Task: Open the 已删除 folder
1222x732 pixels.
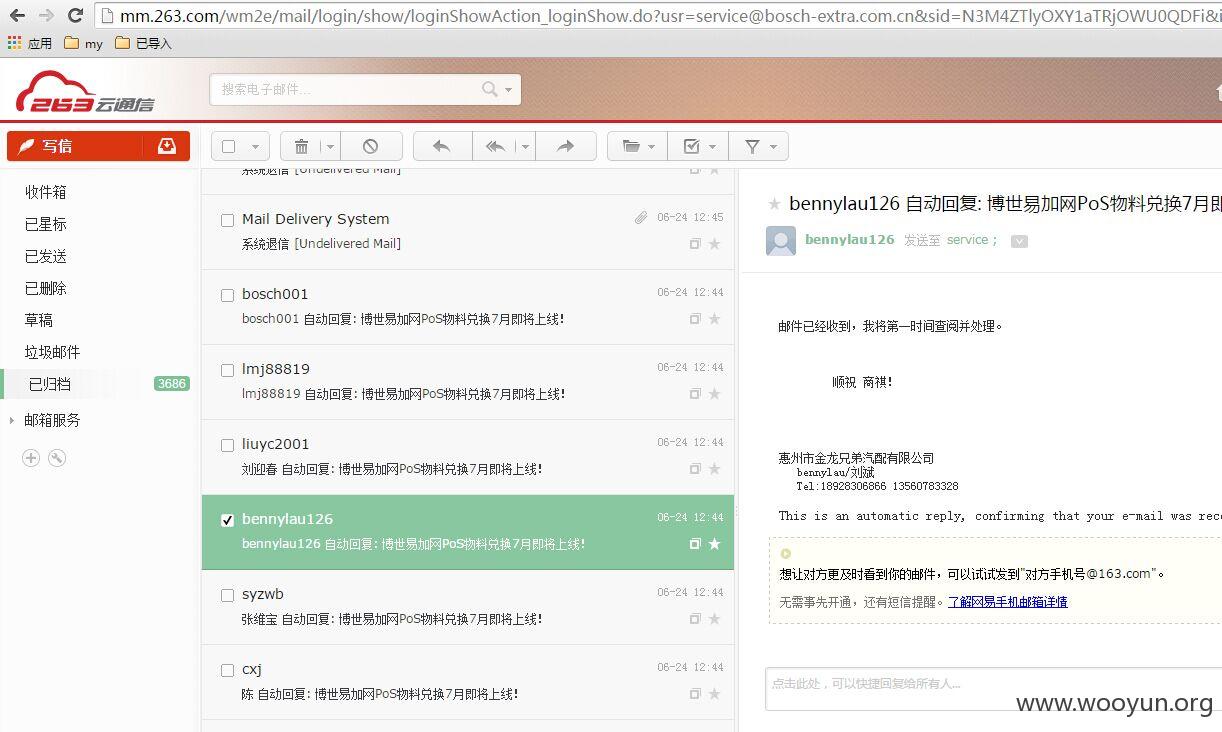Action: [46, 288]
